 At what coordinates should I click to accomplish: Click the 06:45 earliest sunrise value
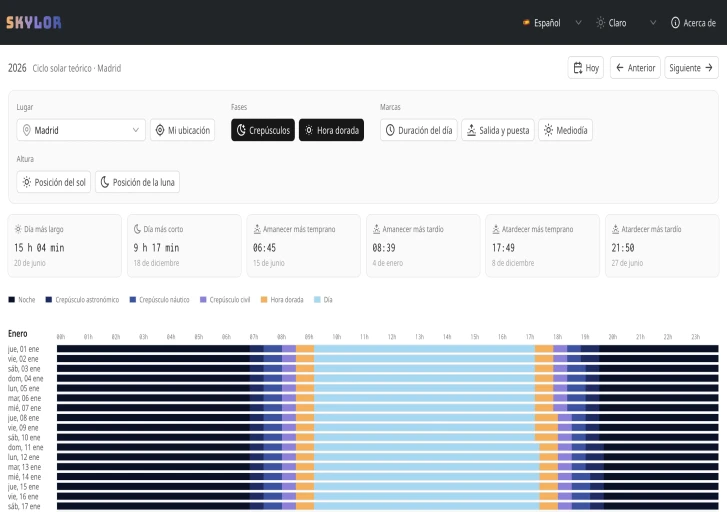pos(264,248)
